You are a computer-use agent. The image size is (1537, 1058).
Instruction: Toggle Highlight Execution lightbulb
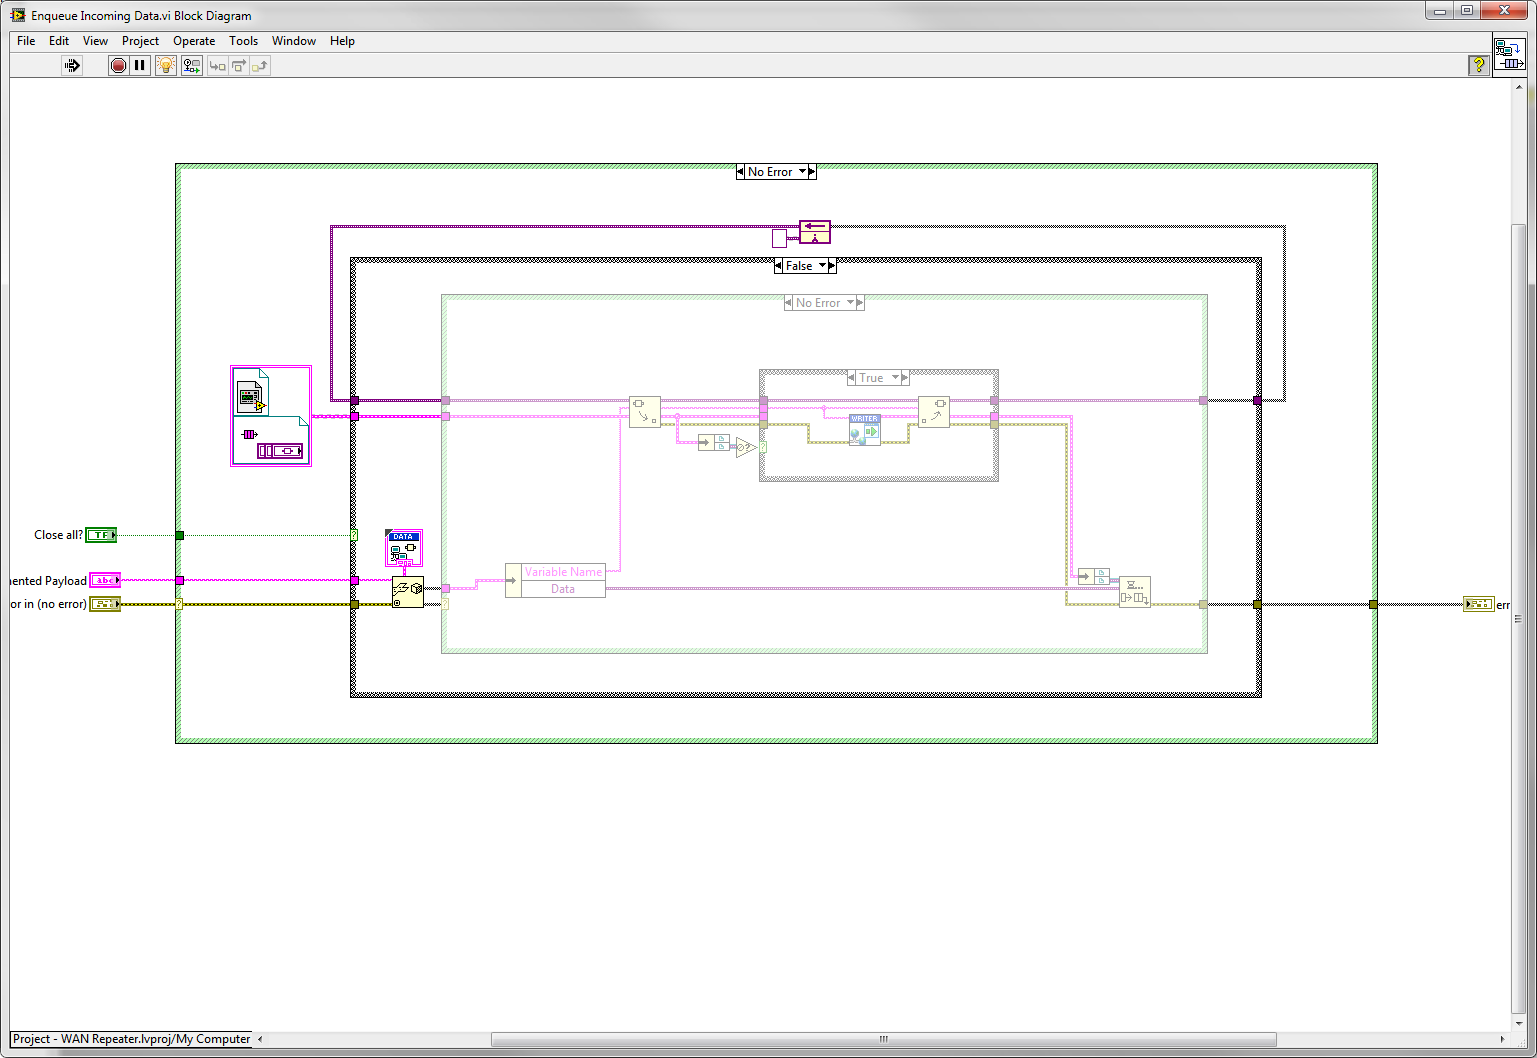point(166,66)
